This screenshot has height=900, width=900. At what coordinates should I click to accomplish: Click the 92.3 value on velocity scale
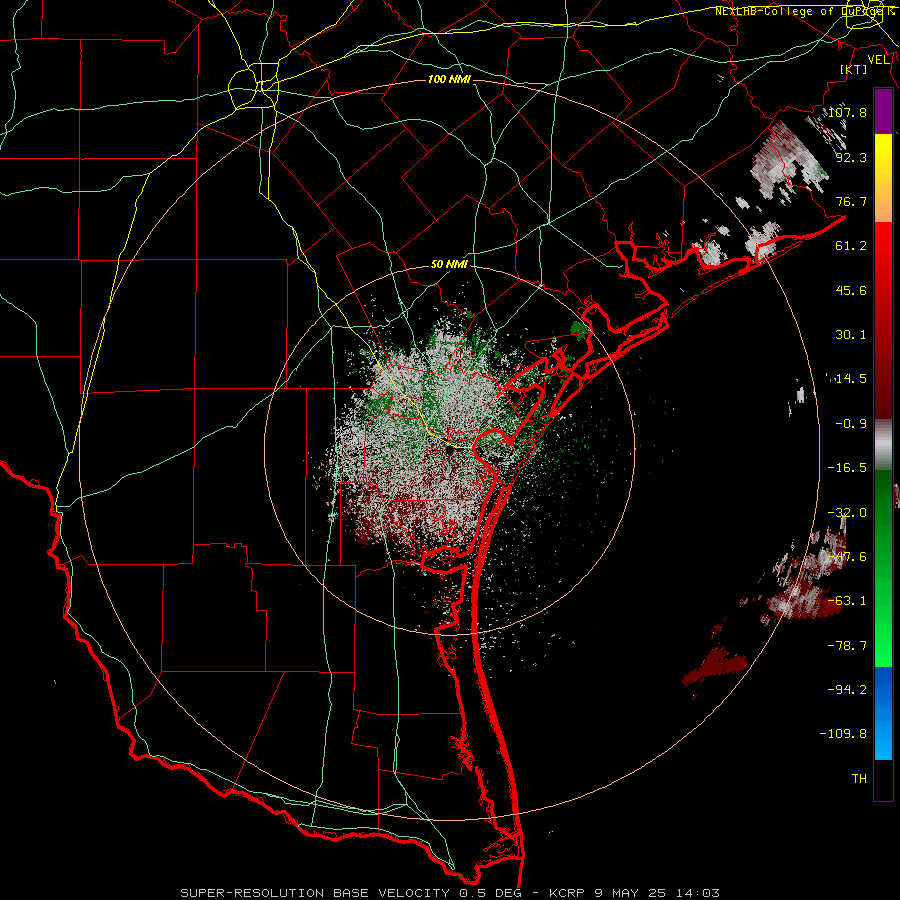click(851, 157)
